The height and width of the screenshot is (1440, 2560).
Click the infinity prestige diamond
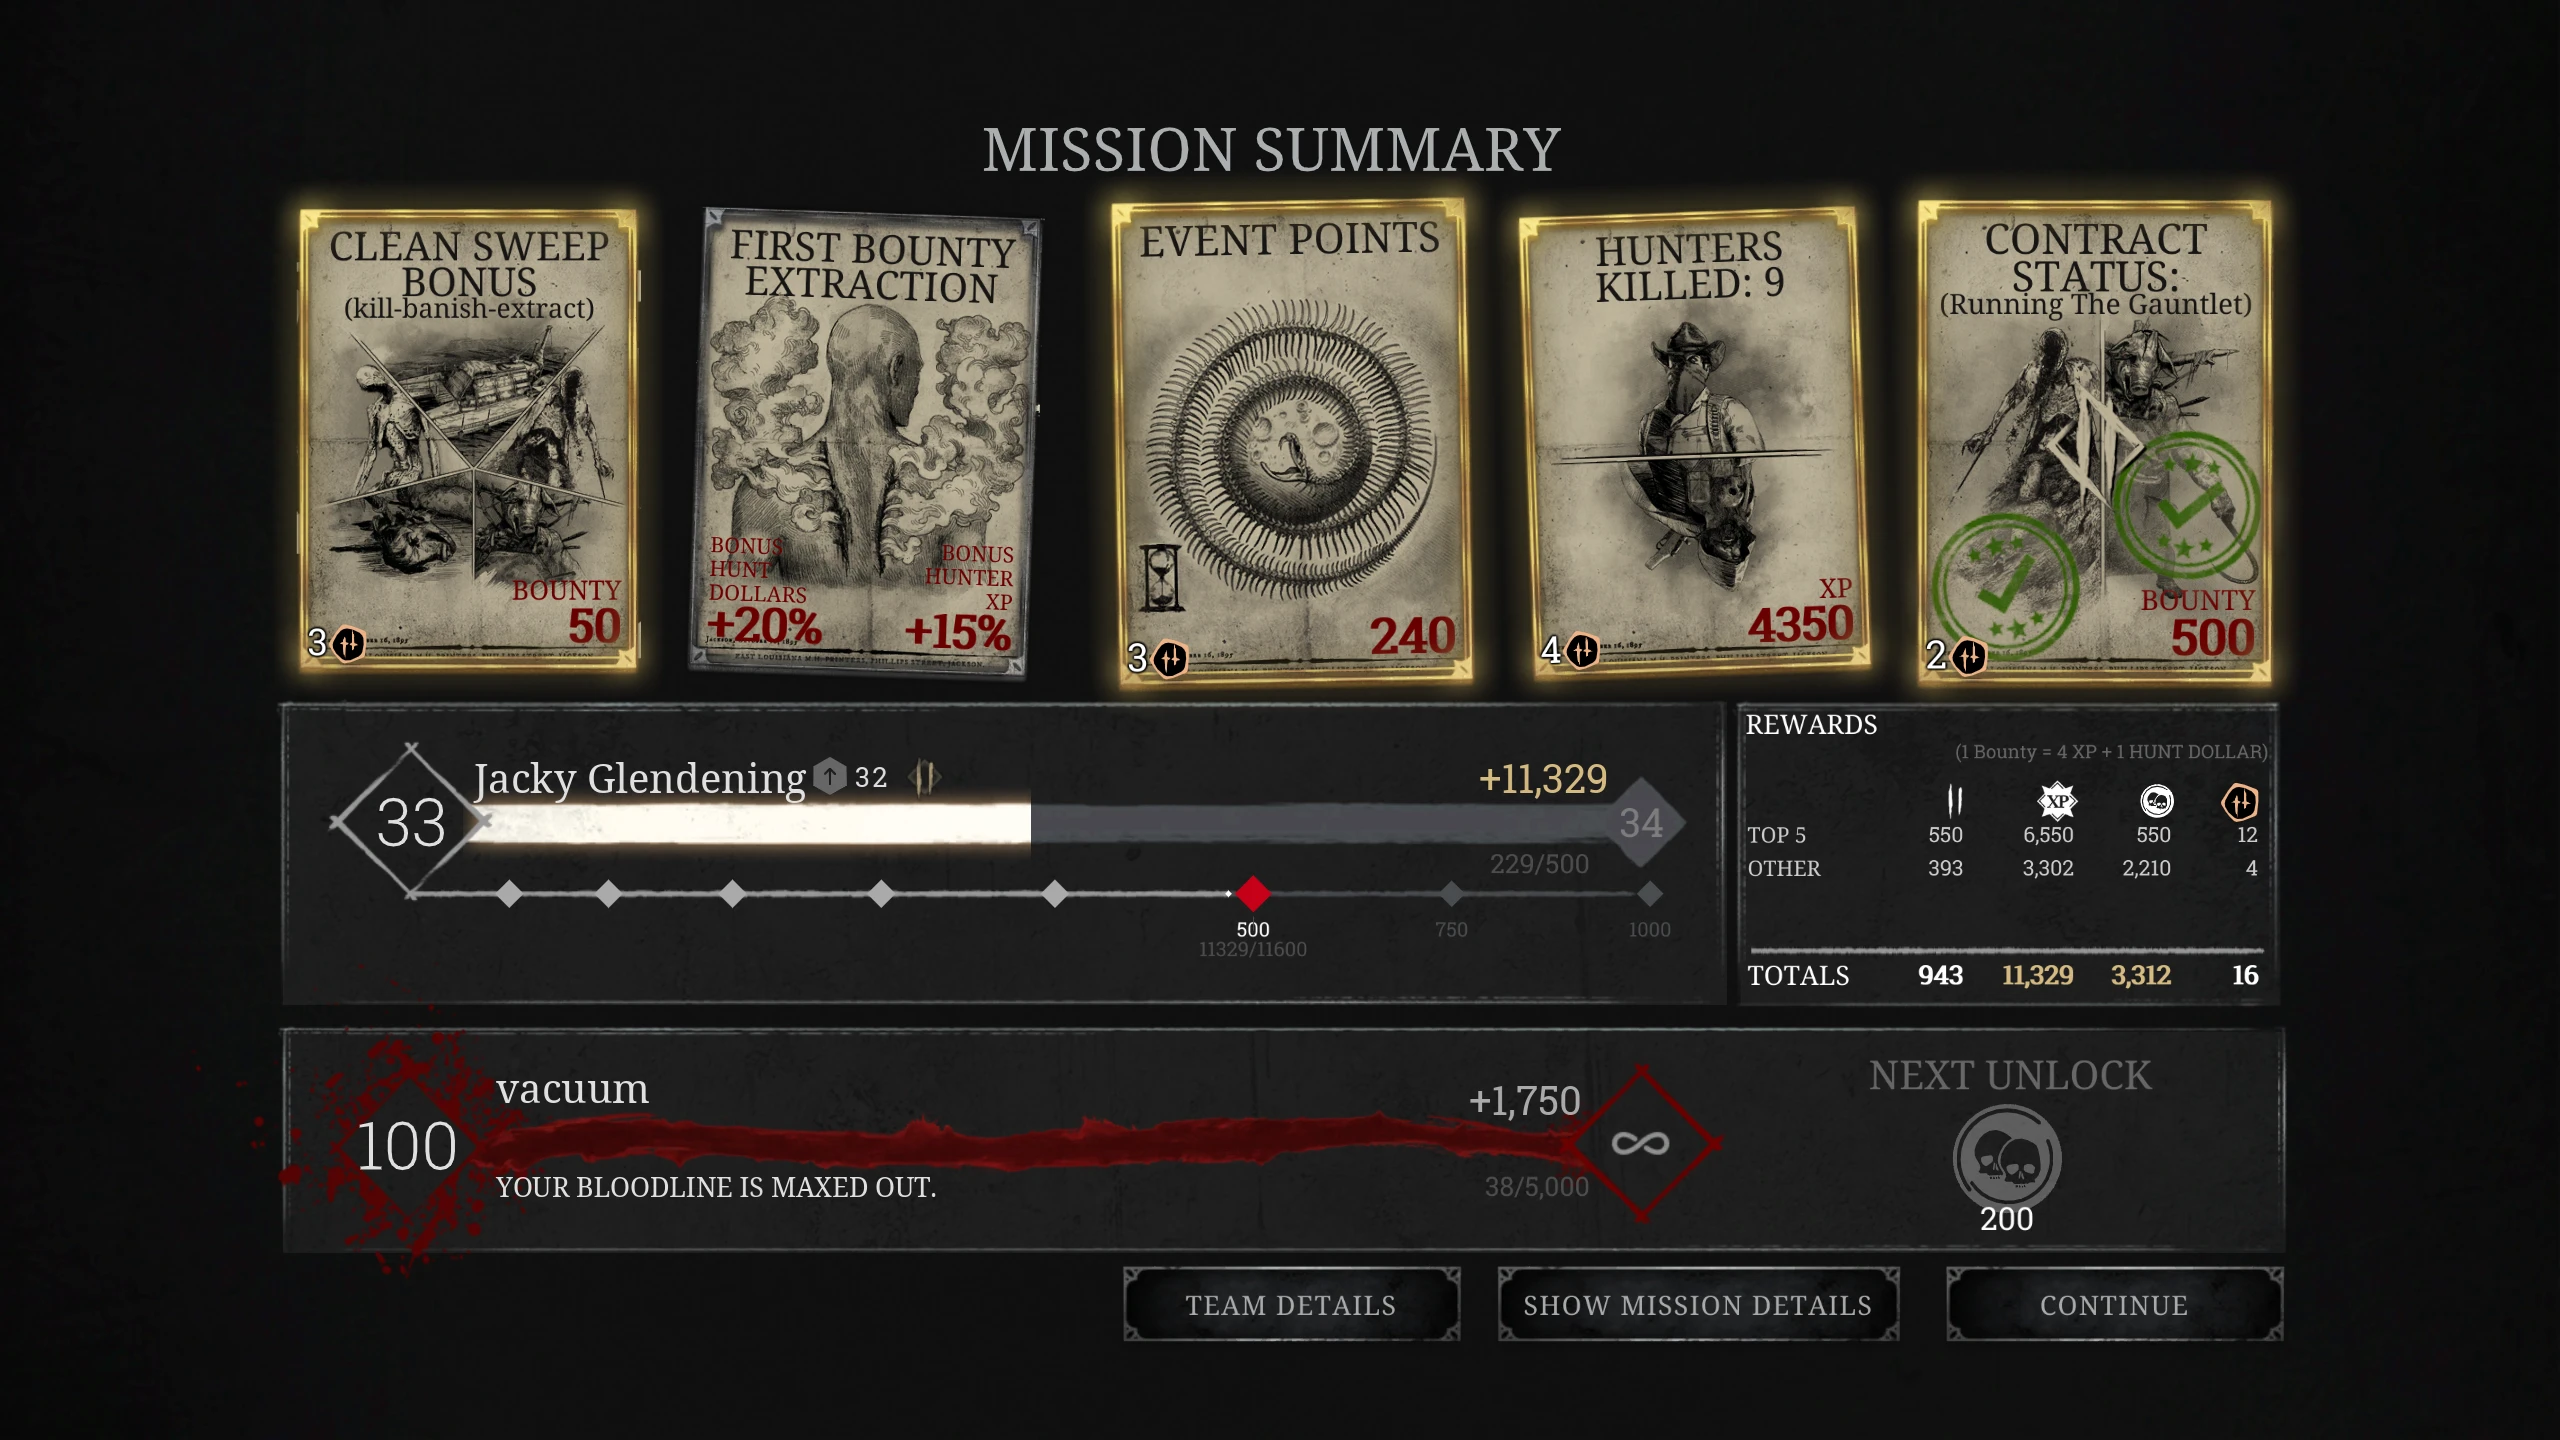point(1641,1143)
